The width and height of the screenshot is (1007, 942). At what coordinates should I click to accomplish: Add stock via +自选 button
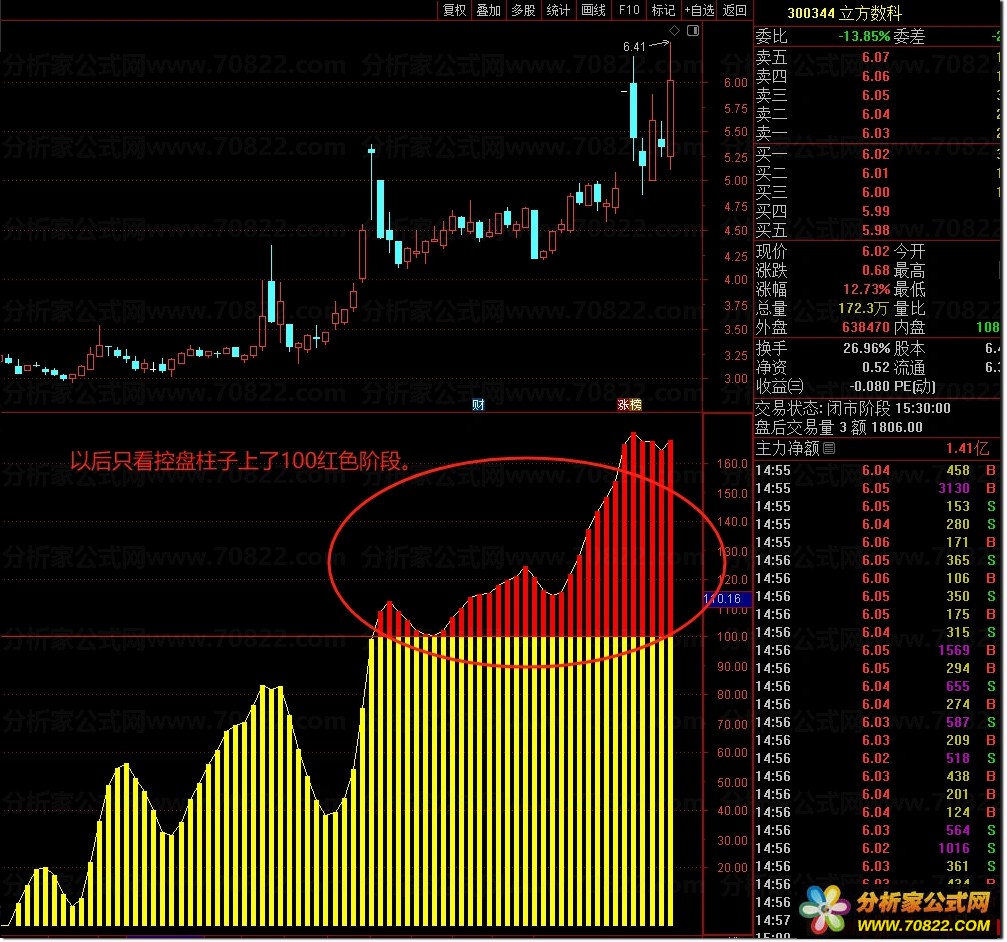(x=699, y=10)
